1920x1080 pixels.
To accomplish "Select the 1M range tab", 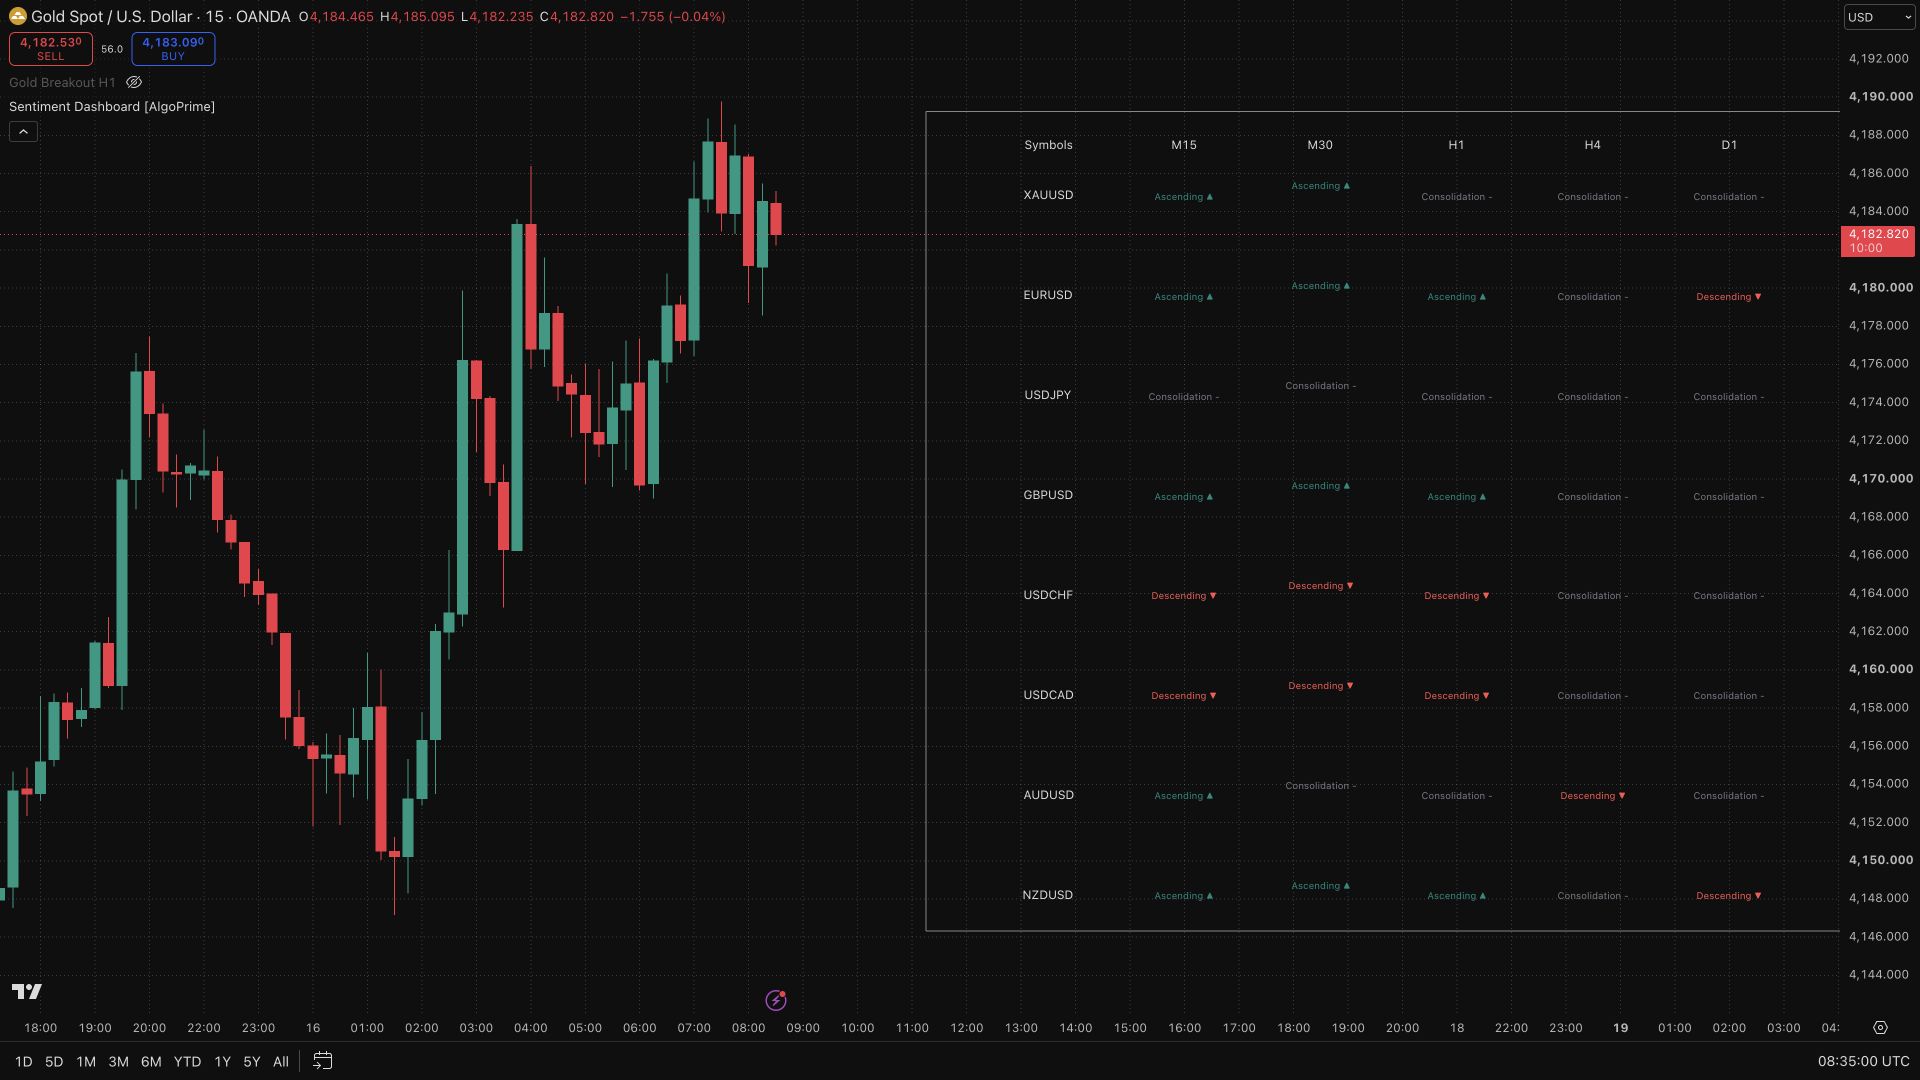I will tap(86, 1062).
